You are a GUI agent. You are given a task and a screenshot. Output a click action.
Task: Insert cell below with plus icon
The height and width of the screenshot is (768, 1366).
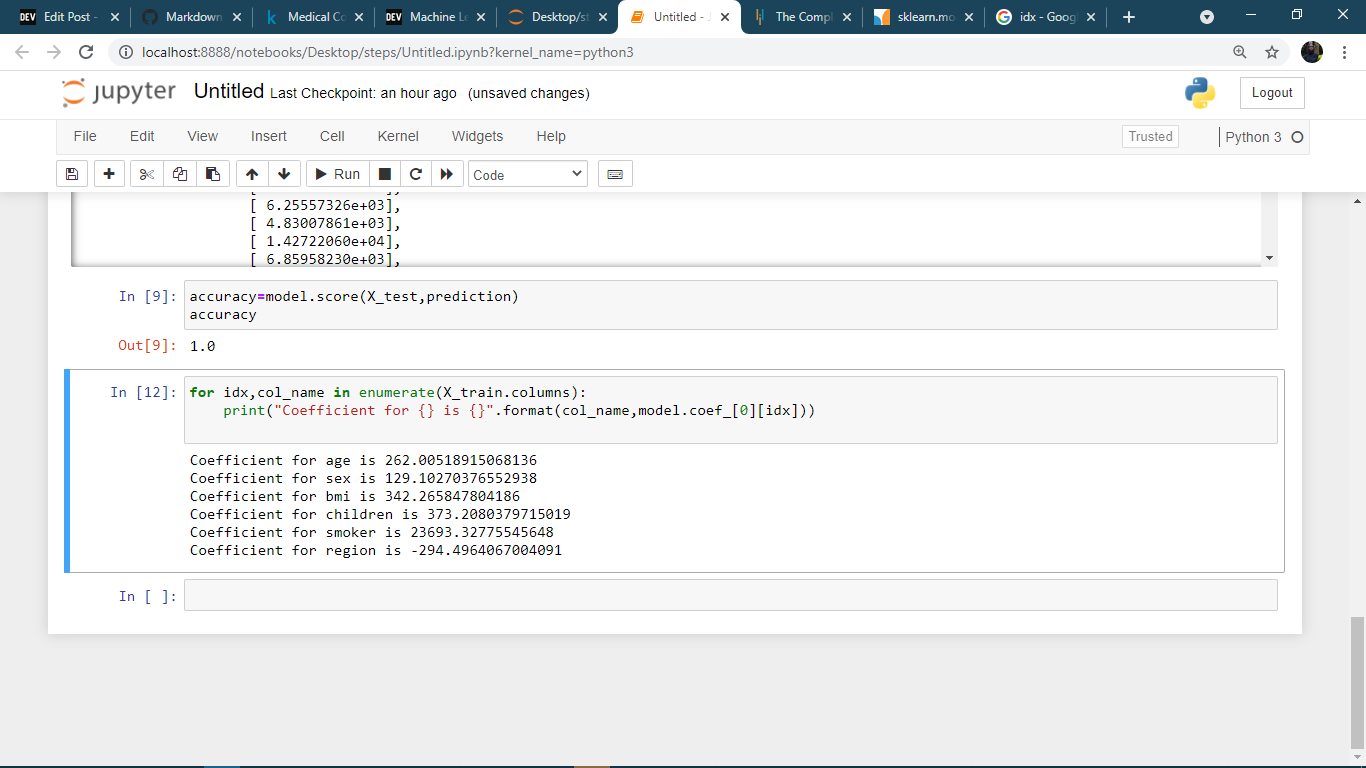click(109, 174)
